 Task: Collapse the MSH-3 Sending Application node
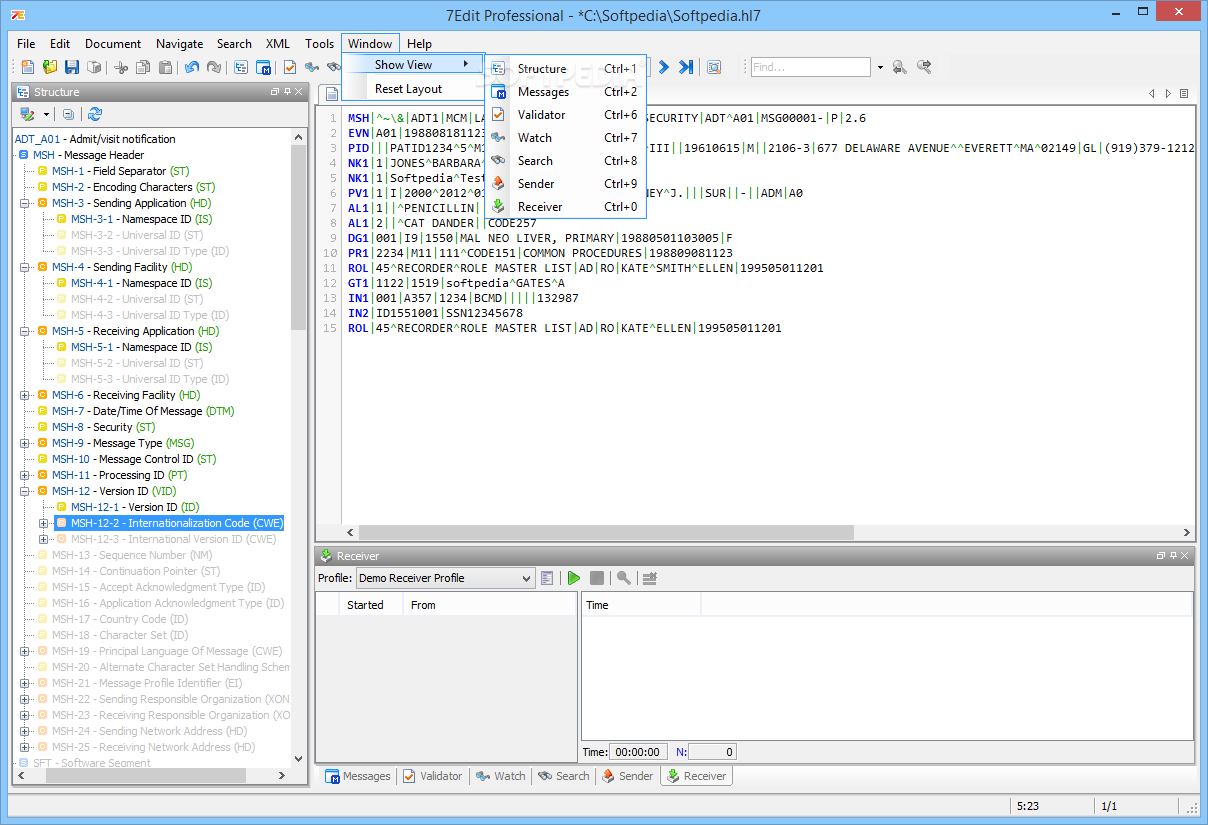click(x=24, y=203)
